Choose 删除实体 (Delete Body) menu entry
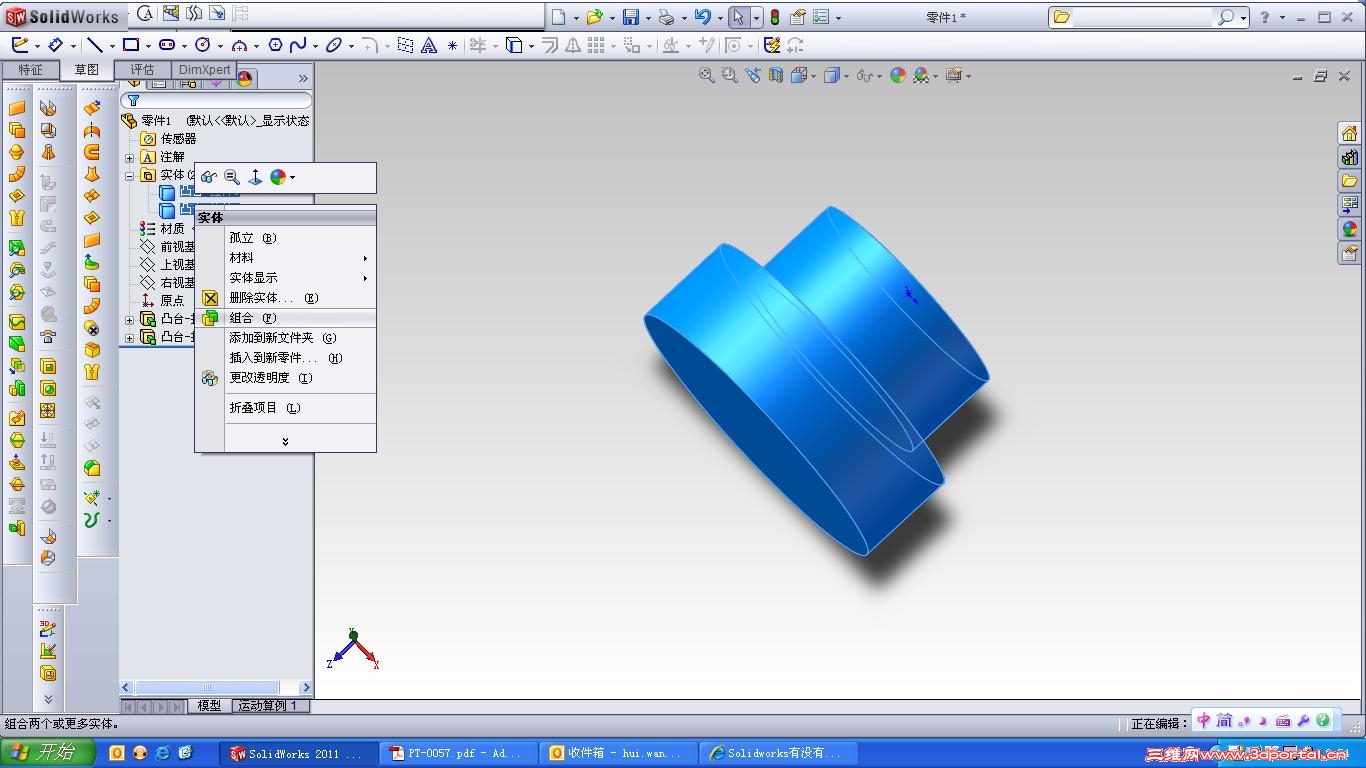The image size is (1366, 768). pos(285,298)
